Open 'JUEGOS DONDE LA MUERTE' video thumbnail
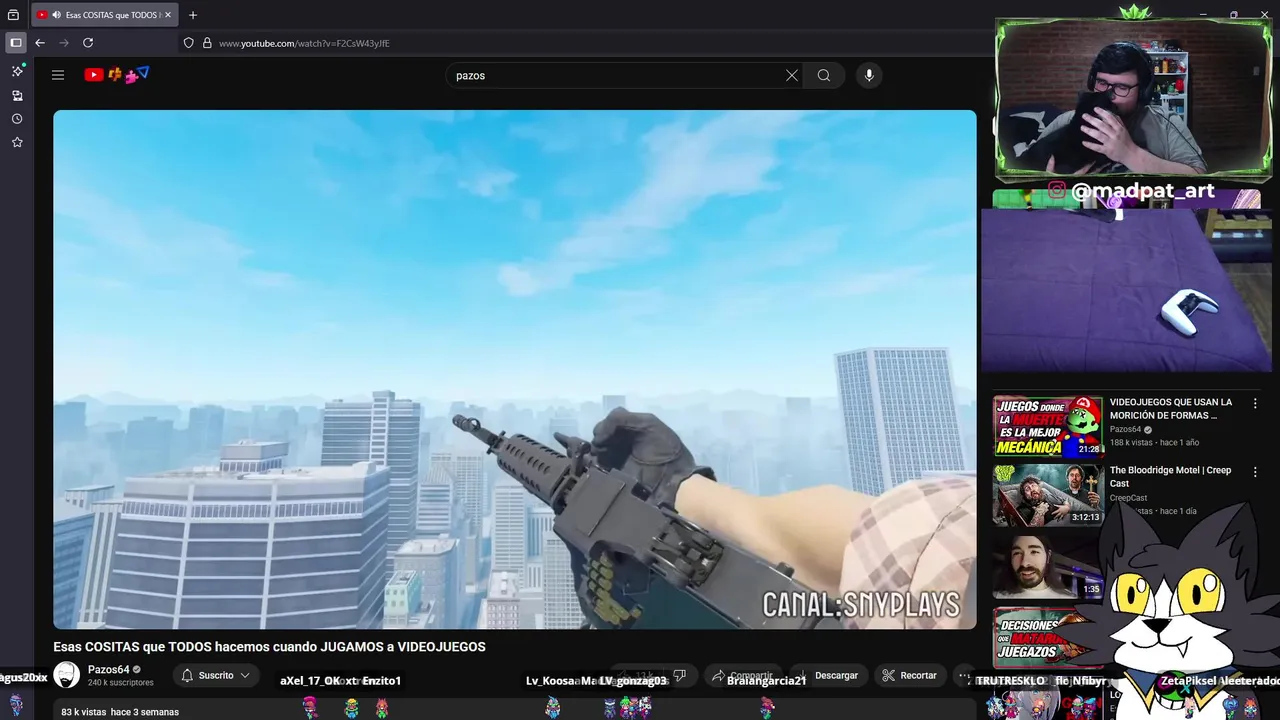Viewport: 1280px width, 720px height. 1048,427
